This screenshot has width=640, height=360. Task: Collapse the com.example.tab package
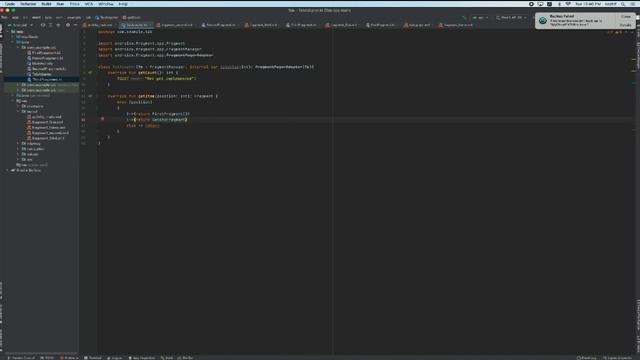point(18,47)
